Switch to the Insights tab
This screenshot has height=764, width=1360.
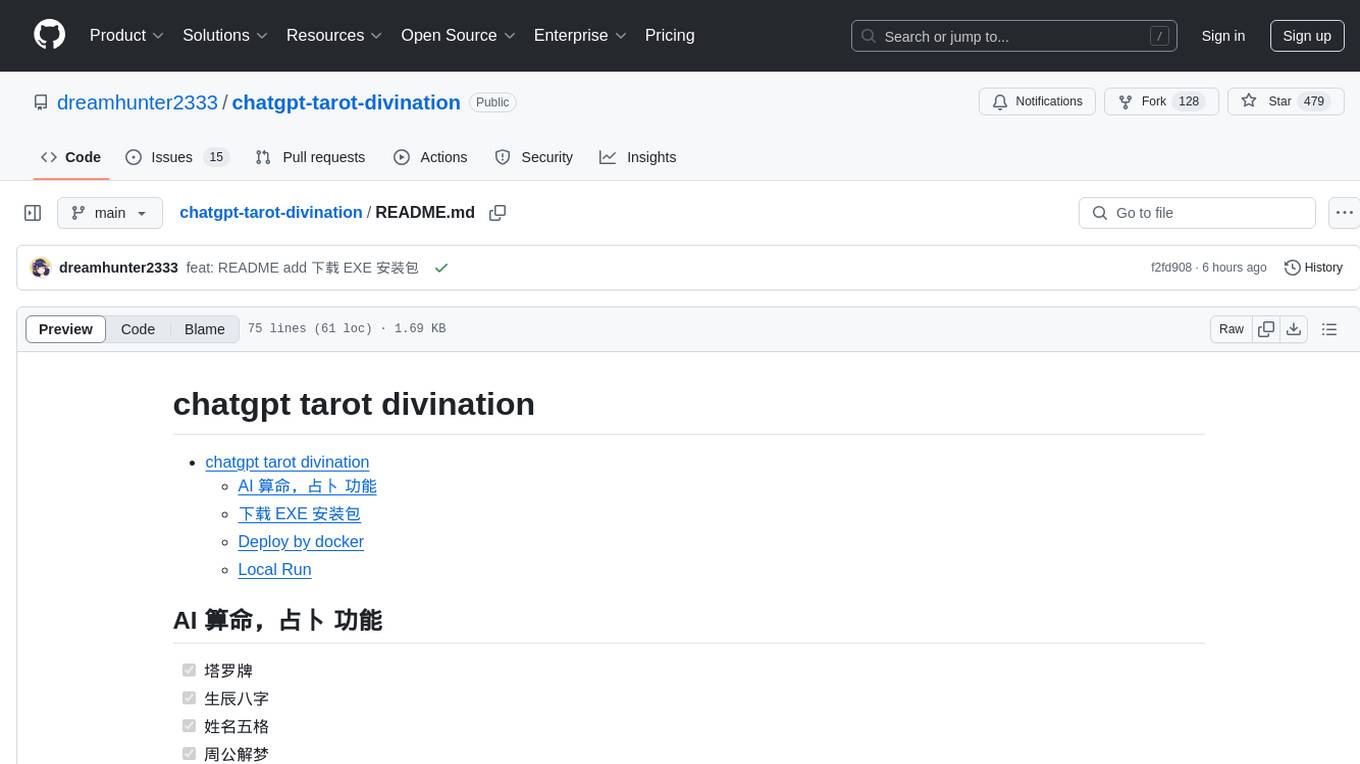(x=638, y=157)
